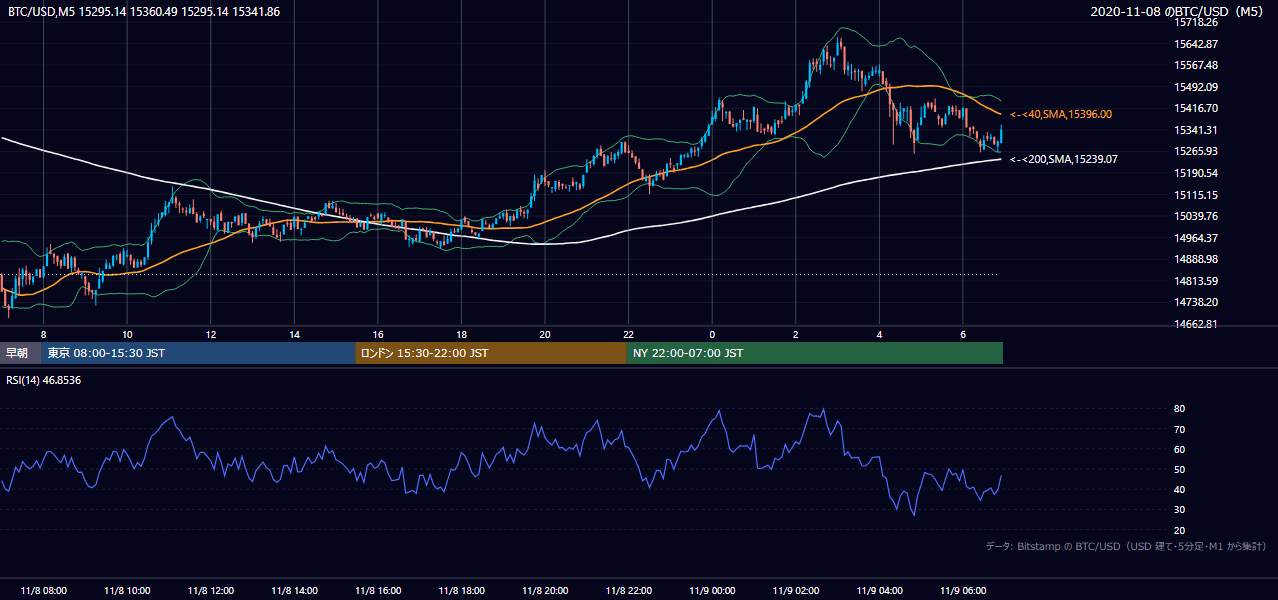Click price axis value 15039.76
The width and height of the screenshot is (1278, 600).
1196,216
